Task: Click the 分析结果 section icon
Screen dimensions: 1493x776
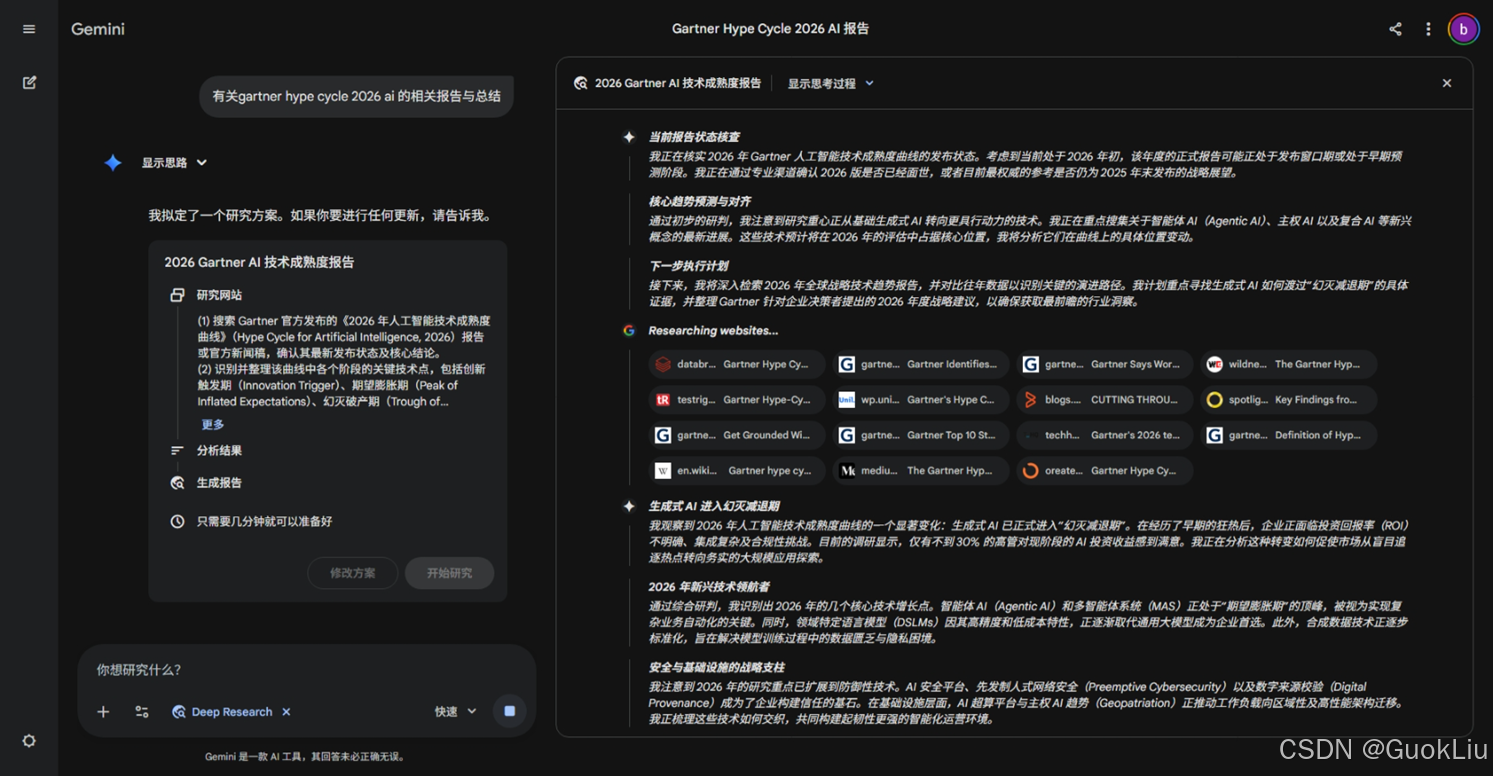Action: [177, 451]
